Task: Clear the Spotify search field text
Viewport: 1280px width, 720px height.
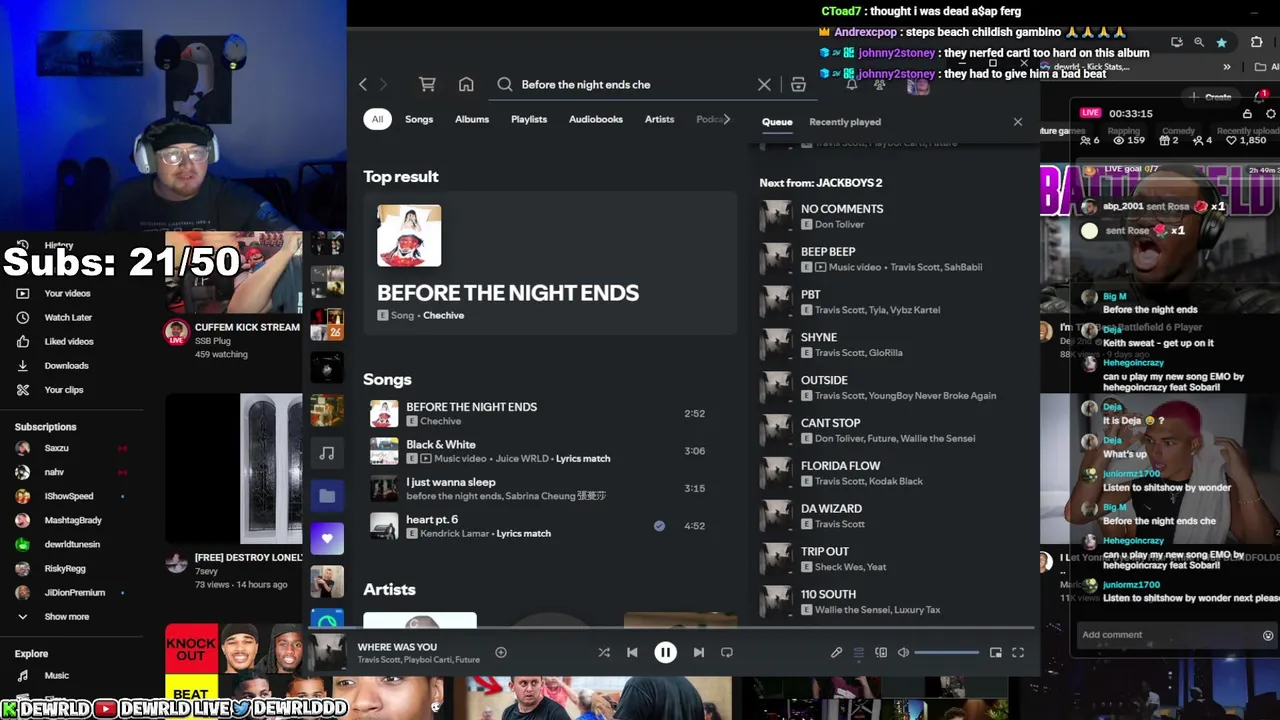Action: (x=764, y=85)
